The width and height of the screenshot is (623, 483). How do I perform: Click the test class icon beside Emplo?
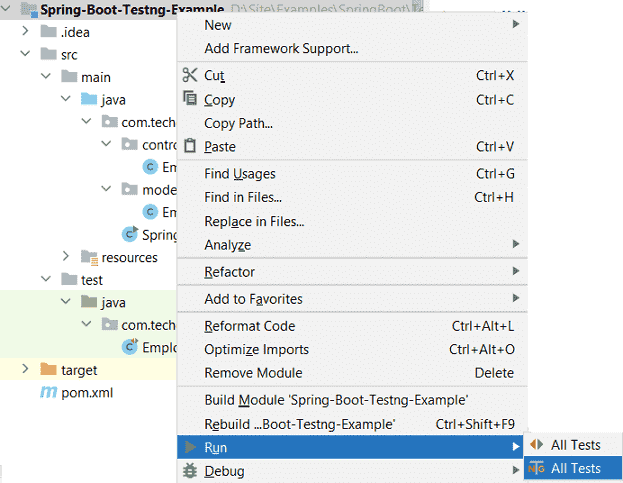click(130, 346)
